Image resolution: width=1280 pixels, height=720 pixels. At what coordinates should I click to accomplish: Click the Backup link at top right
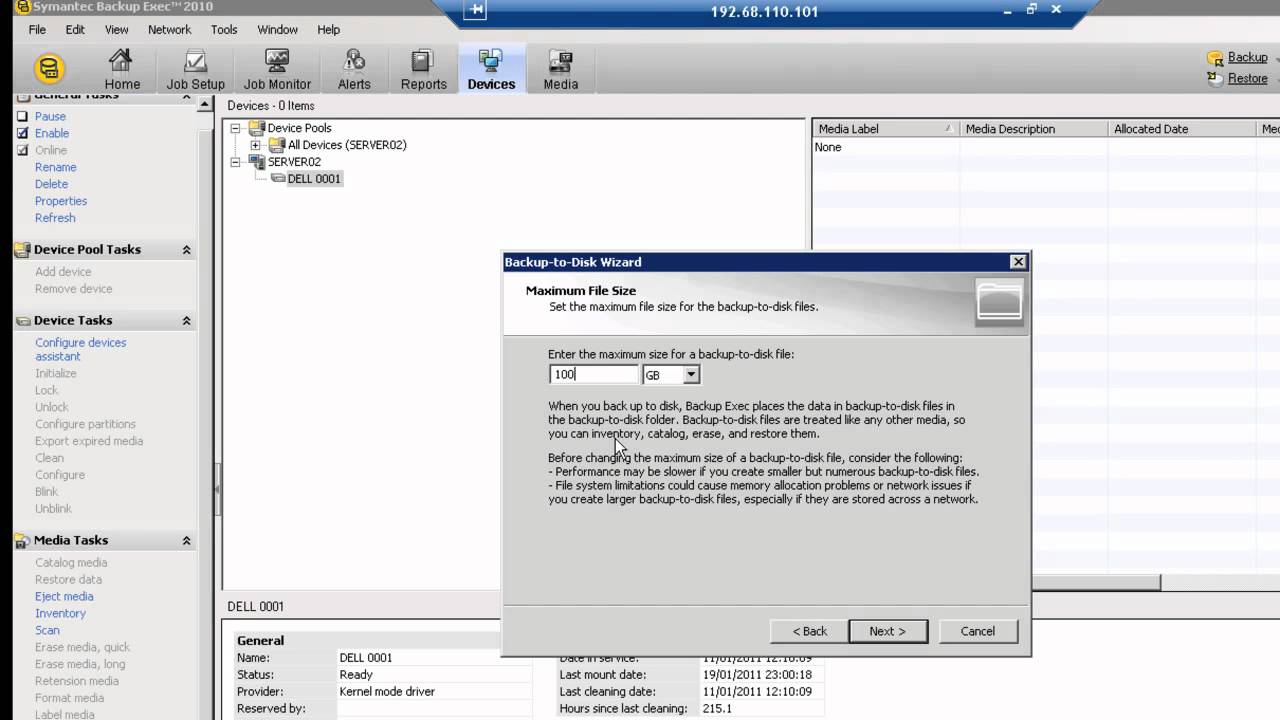coord(1247,58)
